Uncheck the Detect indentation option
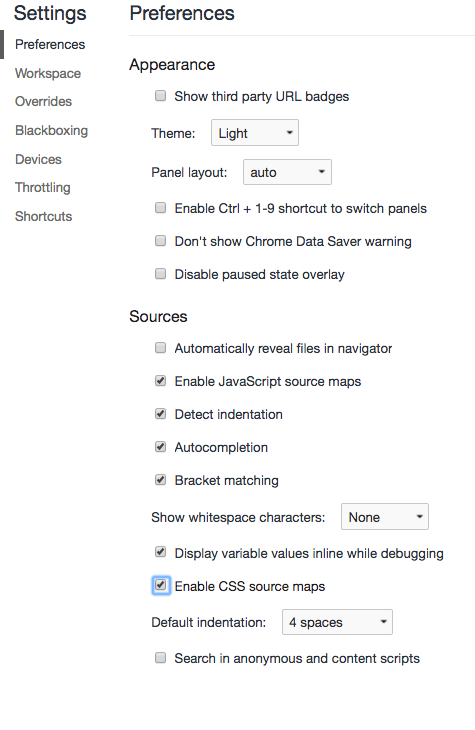Viewport: 475px width, 730px height. [160, 414]
